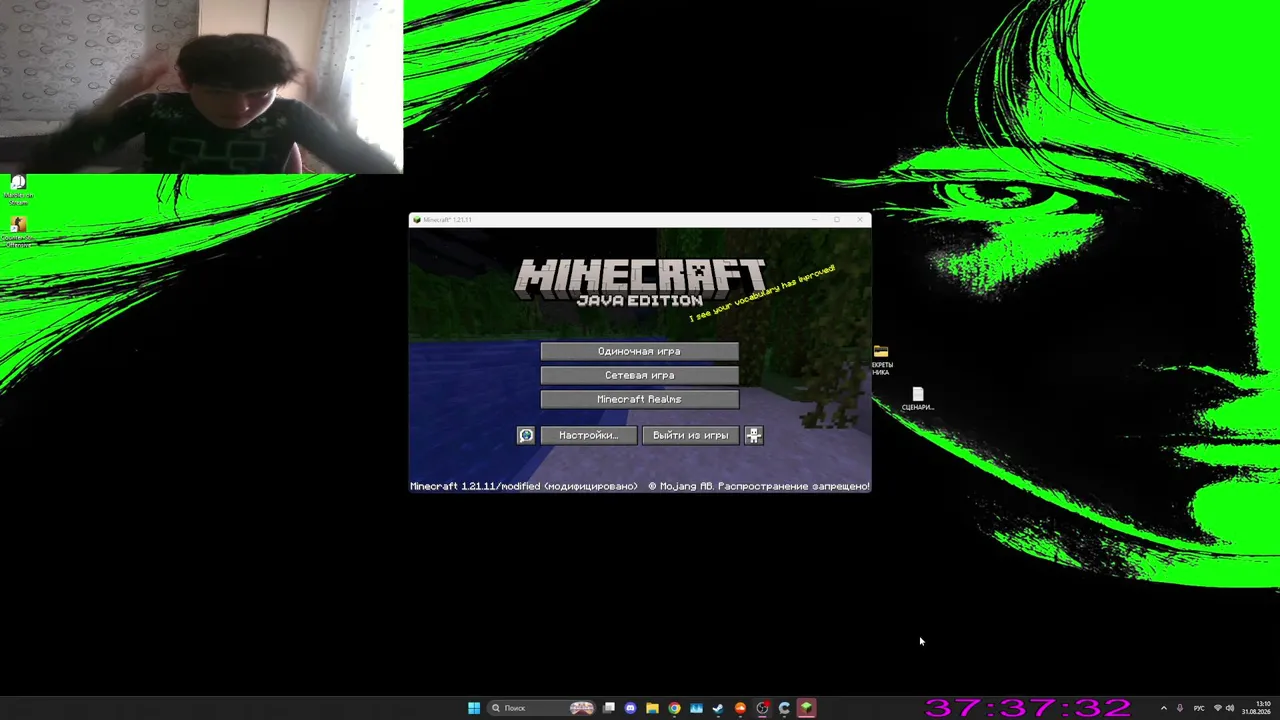Open Steam from the taskbar
The image size is (1280, 720).
tap(718, 708)
